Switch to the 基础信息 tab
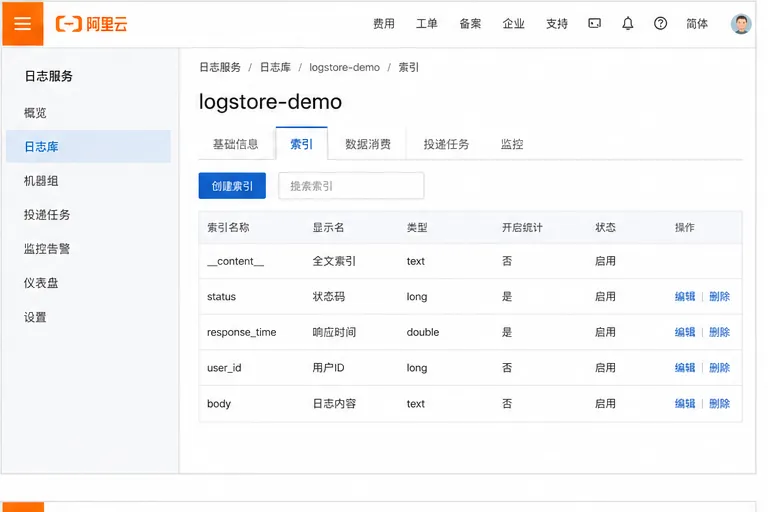Image resolution: width=768 pixels, height=512 pixels. (x=236, y=144)
